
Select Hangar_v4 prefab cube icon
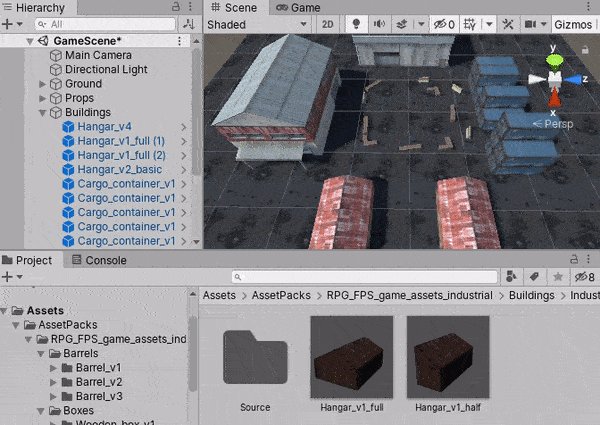pyautogui.click(x=68, y=127)
